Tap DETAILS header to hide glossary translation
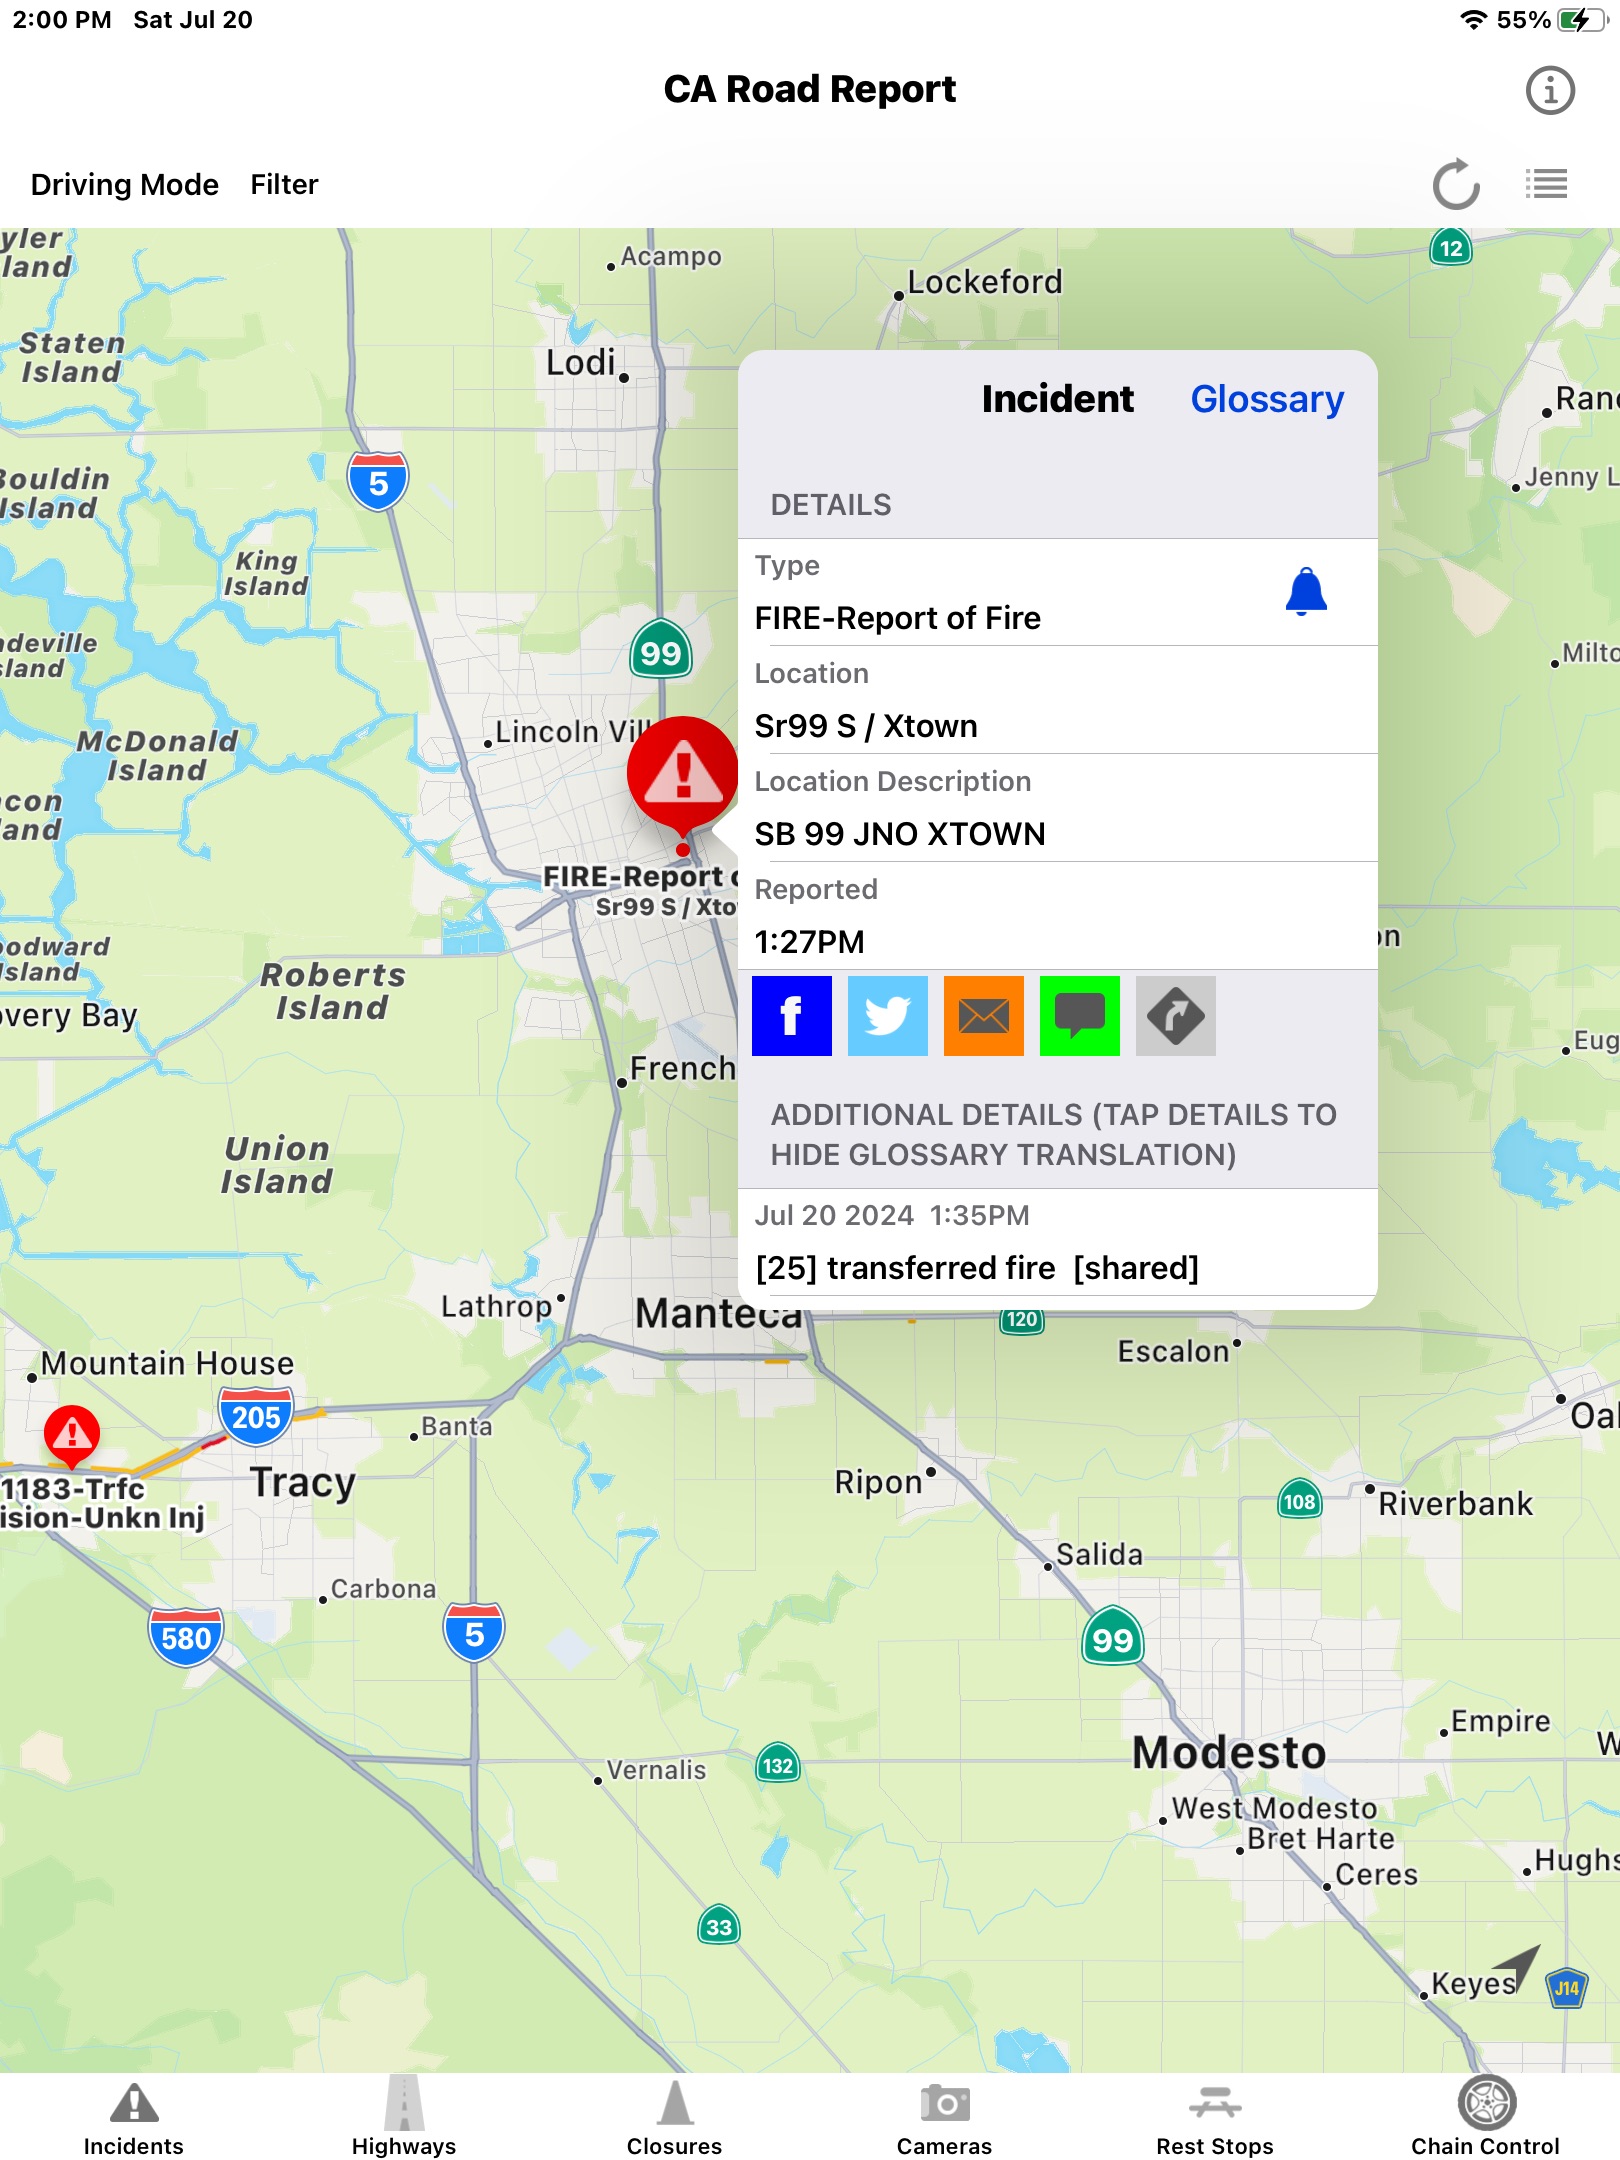Image resolution: width=1620 pixels, height=2160 pixels. point(830,505)
